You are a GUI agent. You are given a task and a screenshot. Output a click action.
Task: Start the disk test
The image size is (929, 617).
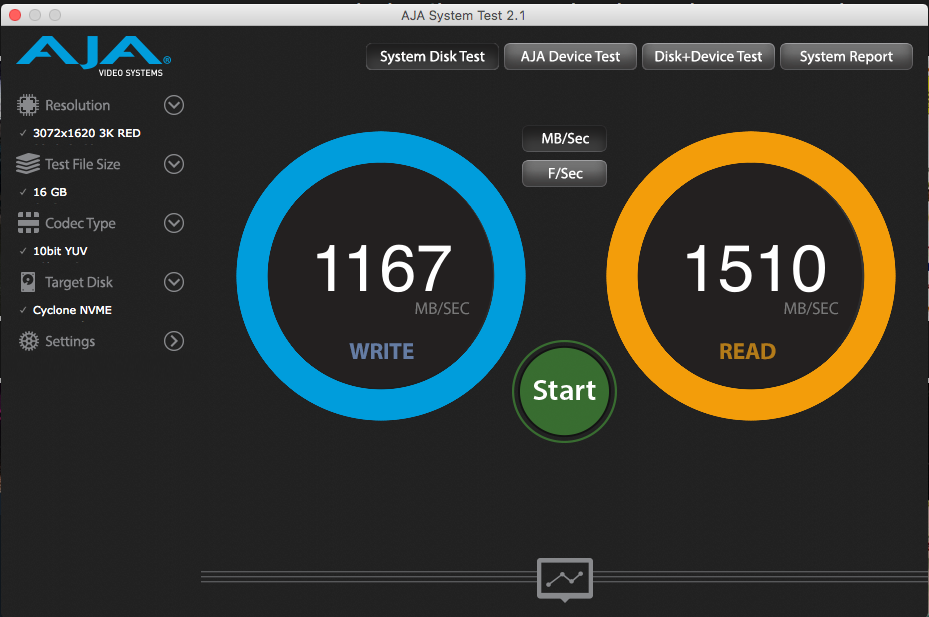point(564,391)
